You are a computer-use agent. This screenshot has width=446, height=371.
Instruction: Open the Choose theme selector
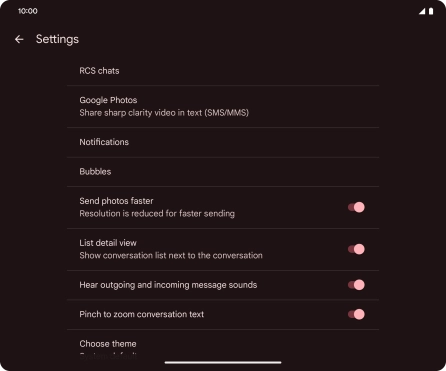tap(223, 348)
